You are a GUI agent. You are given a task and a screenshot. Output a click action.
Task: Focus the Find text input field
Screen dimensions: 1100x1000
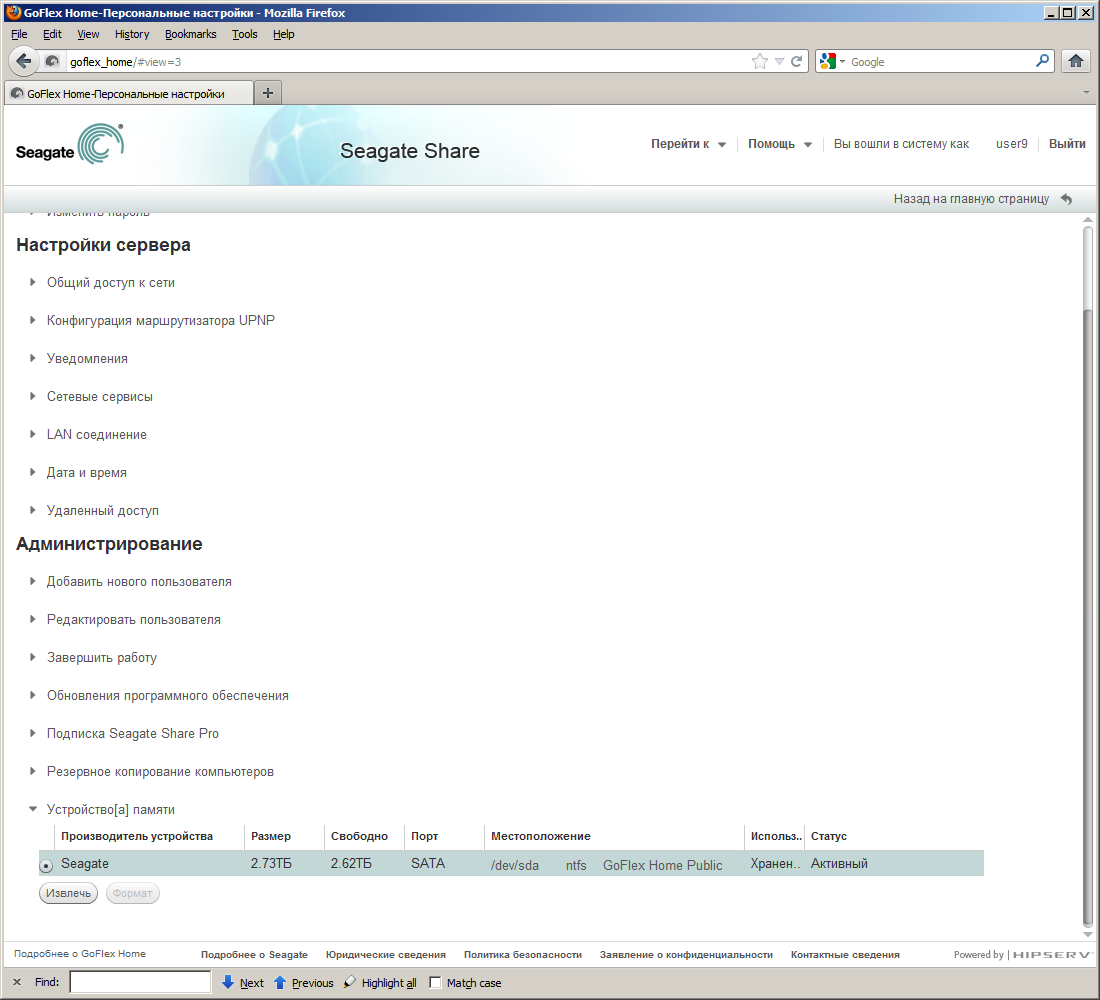(x=140, y=982)
